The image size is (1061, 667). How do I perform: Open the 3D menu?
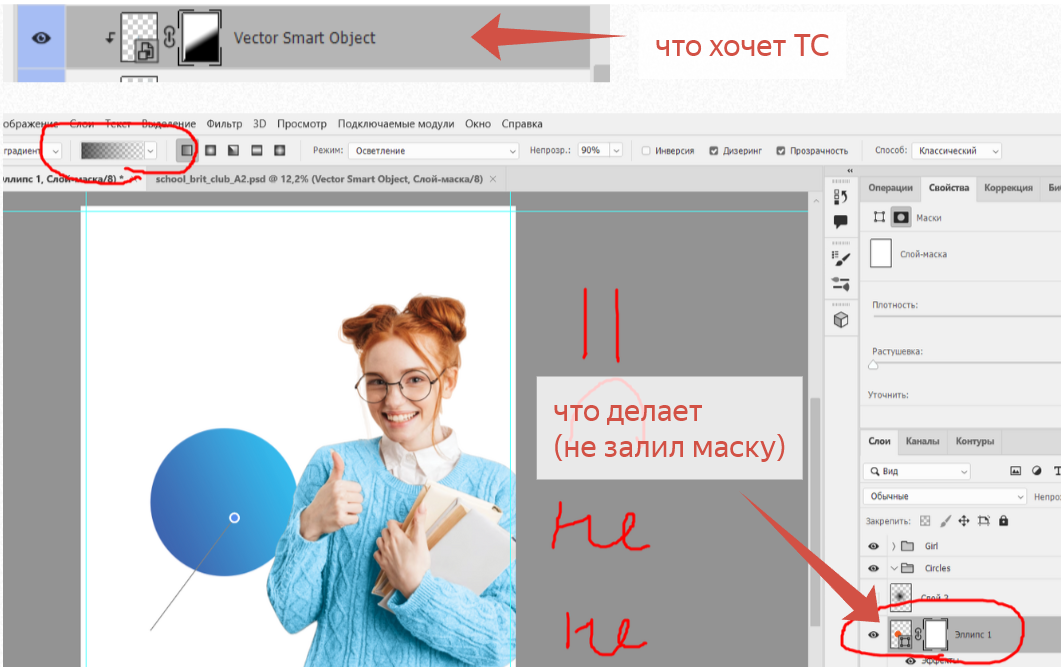pyautogui.click(x=259, y=124)
